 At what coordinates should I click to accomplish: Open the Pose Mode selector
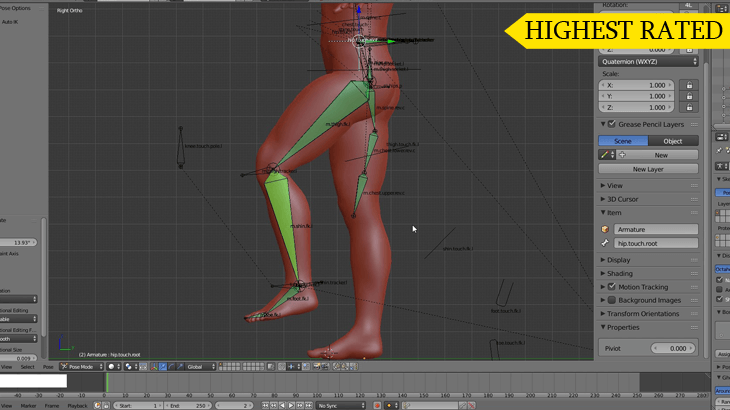coord(81,367)
